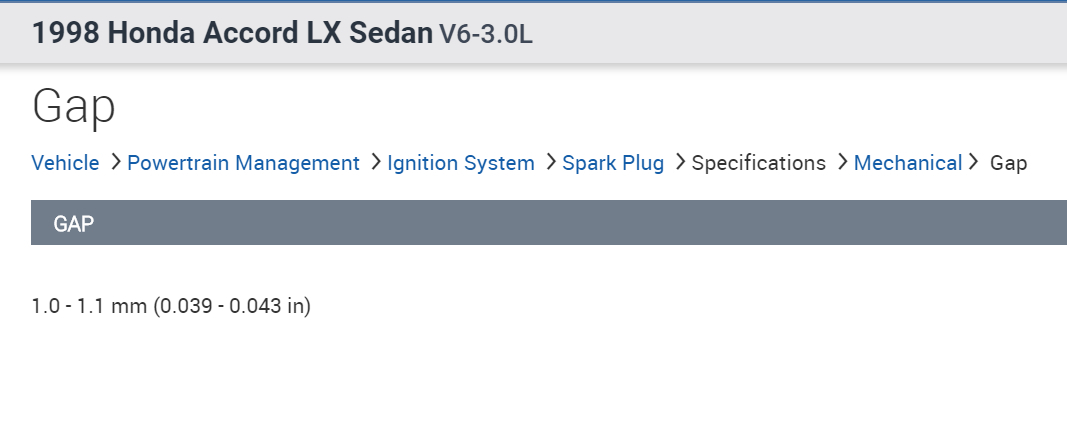Navigate to the Spark Plug breadcrumb
Image resolution: width=1067 pixels, height=434 pixels.
(x=613, y=163)
